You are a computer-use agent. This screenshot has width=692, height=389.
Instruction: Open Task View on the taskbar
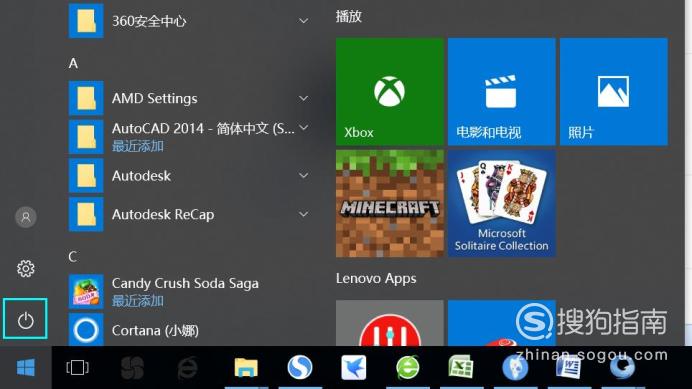(77, 367)
